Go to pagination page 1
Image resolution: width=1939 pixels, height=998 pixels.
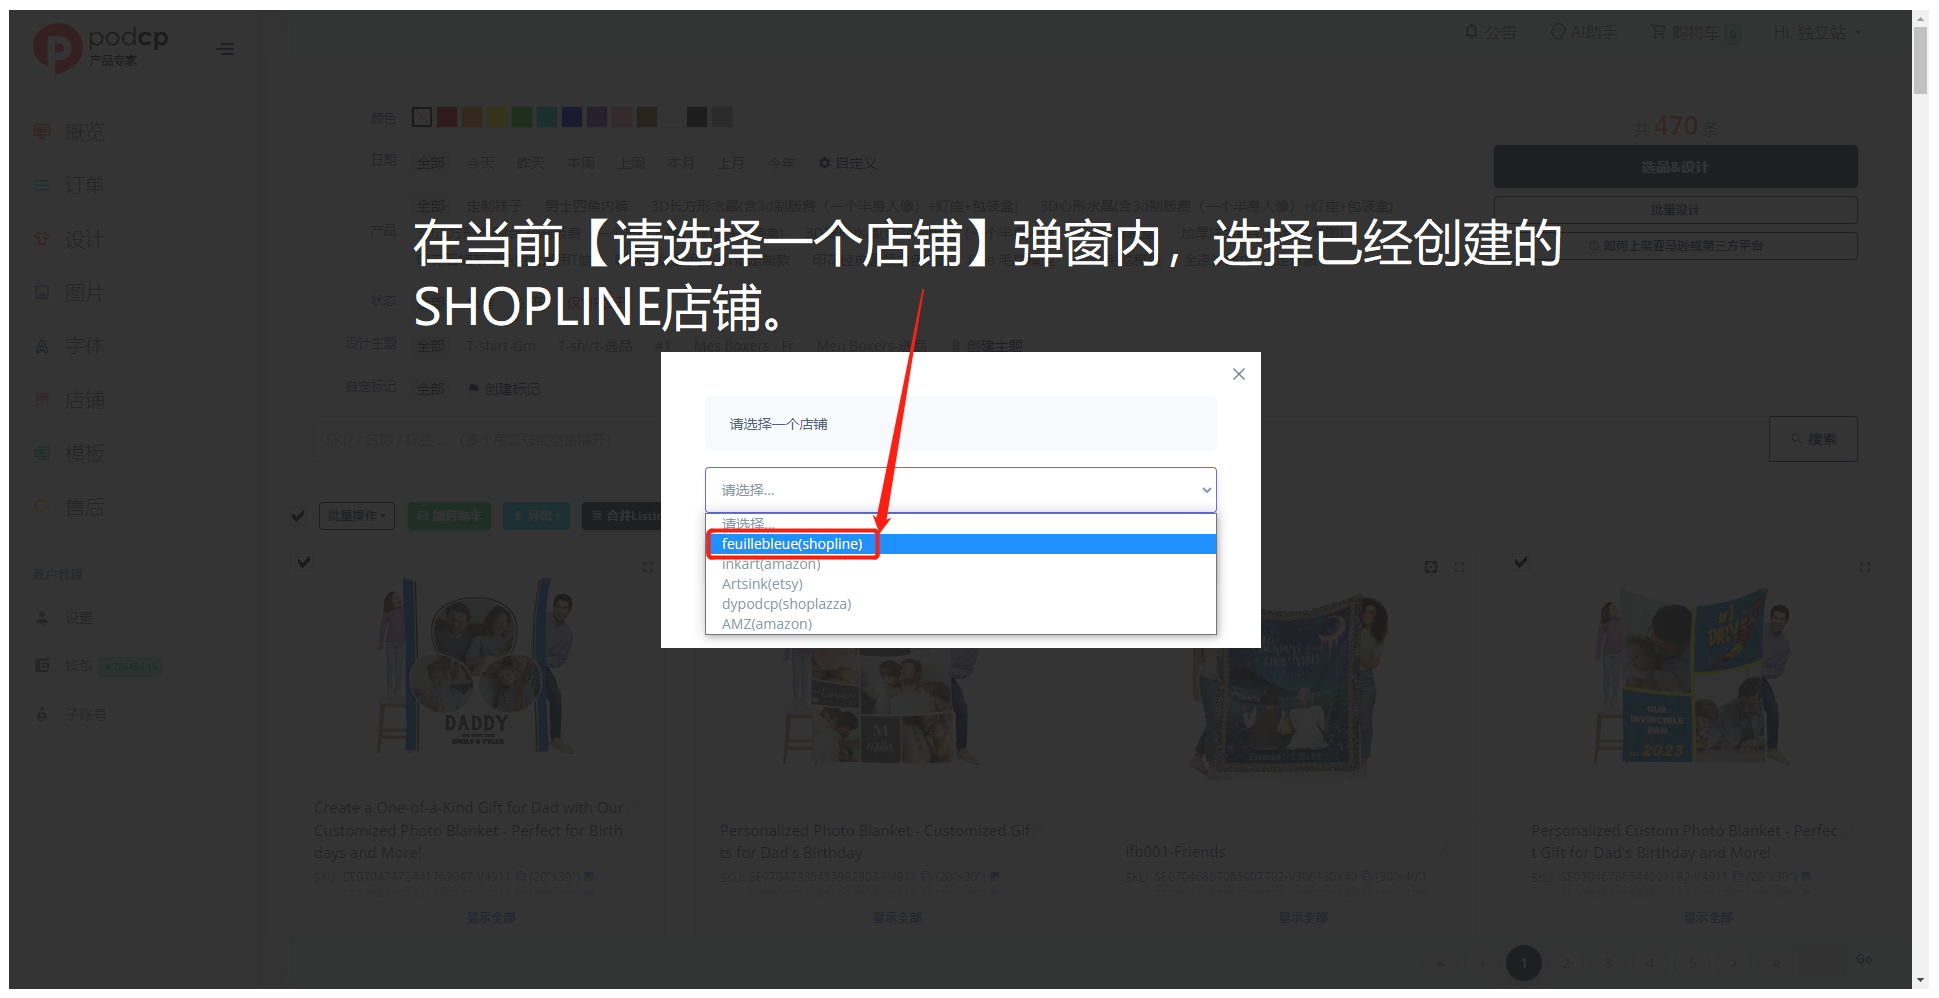(1524, 963)
